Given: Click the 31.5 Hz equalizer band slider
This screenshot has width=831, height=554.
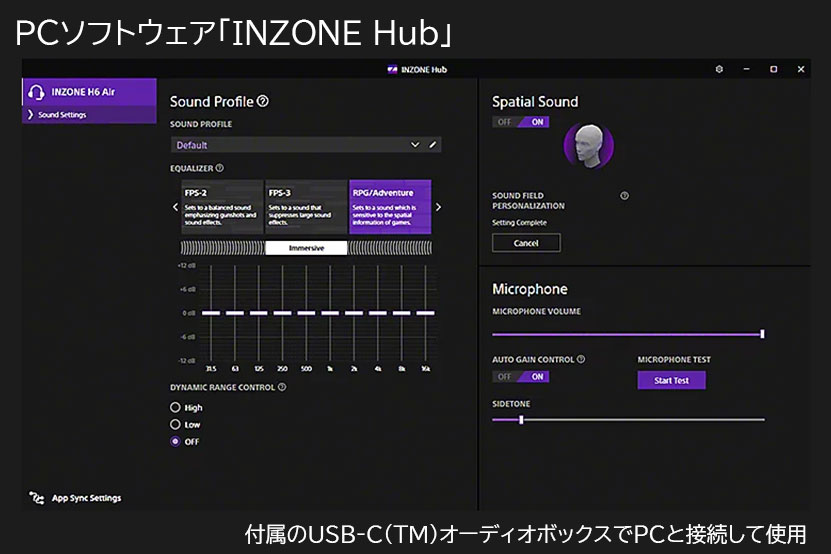Looking at the screenshot, I should pyautogui.click(x=211, y=313).
